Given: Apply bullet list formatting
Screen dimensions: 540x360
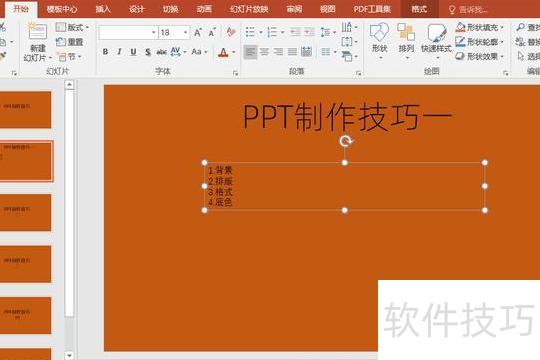Looking at the screenshot, I should pyautogui.click(x=251, y=32).
